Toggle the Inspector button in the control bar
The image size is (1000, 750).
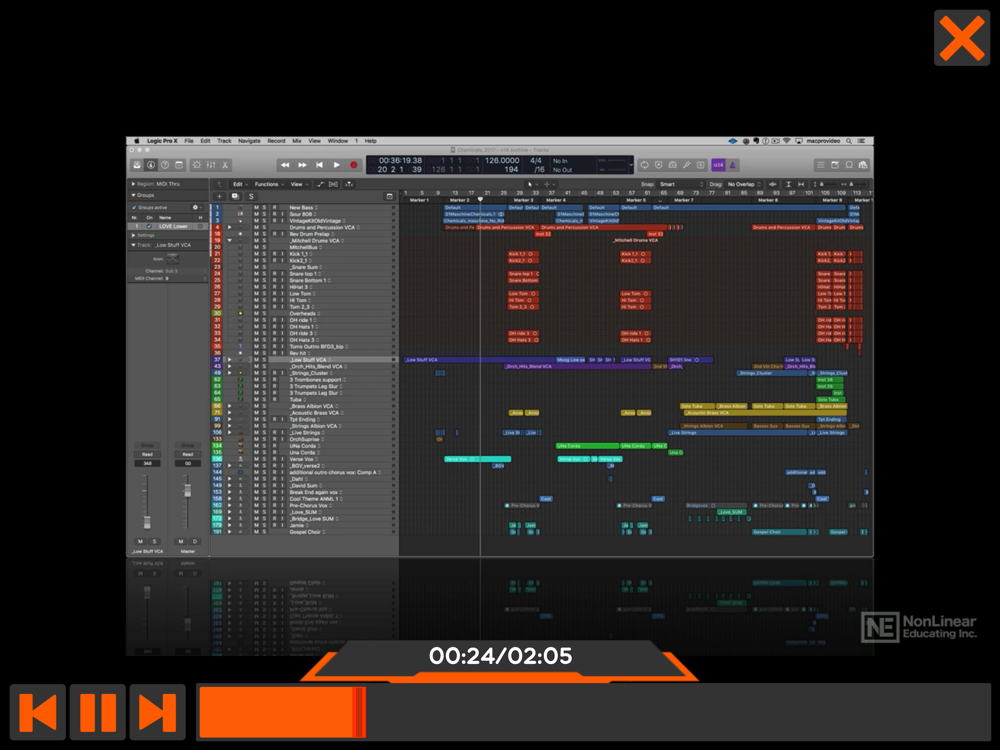[151, 165]
